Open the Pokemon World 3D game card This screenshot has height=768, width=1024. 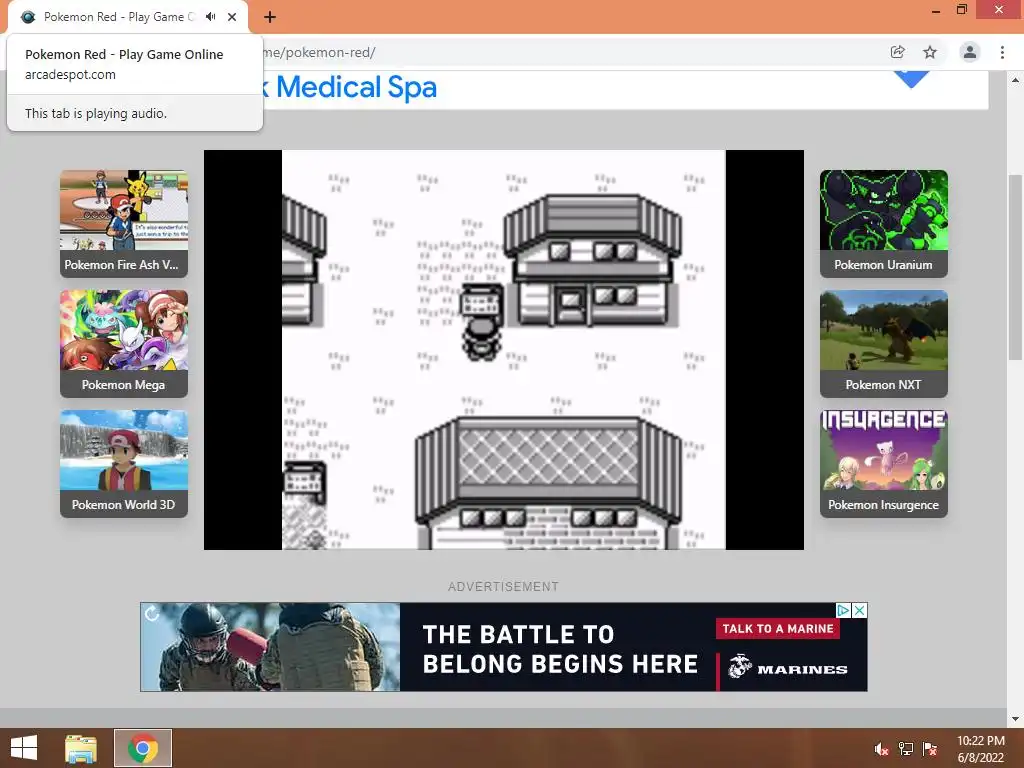coord(124,464)
